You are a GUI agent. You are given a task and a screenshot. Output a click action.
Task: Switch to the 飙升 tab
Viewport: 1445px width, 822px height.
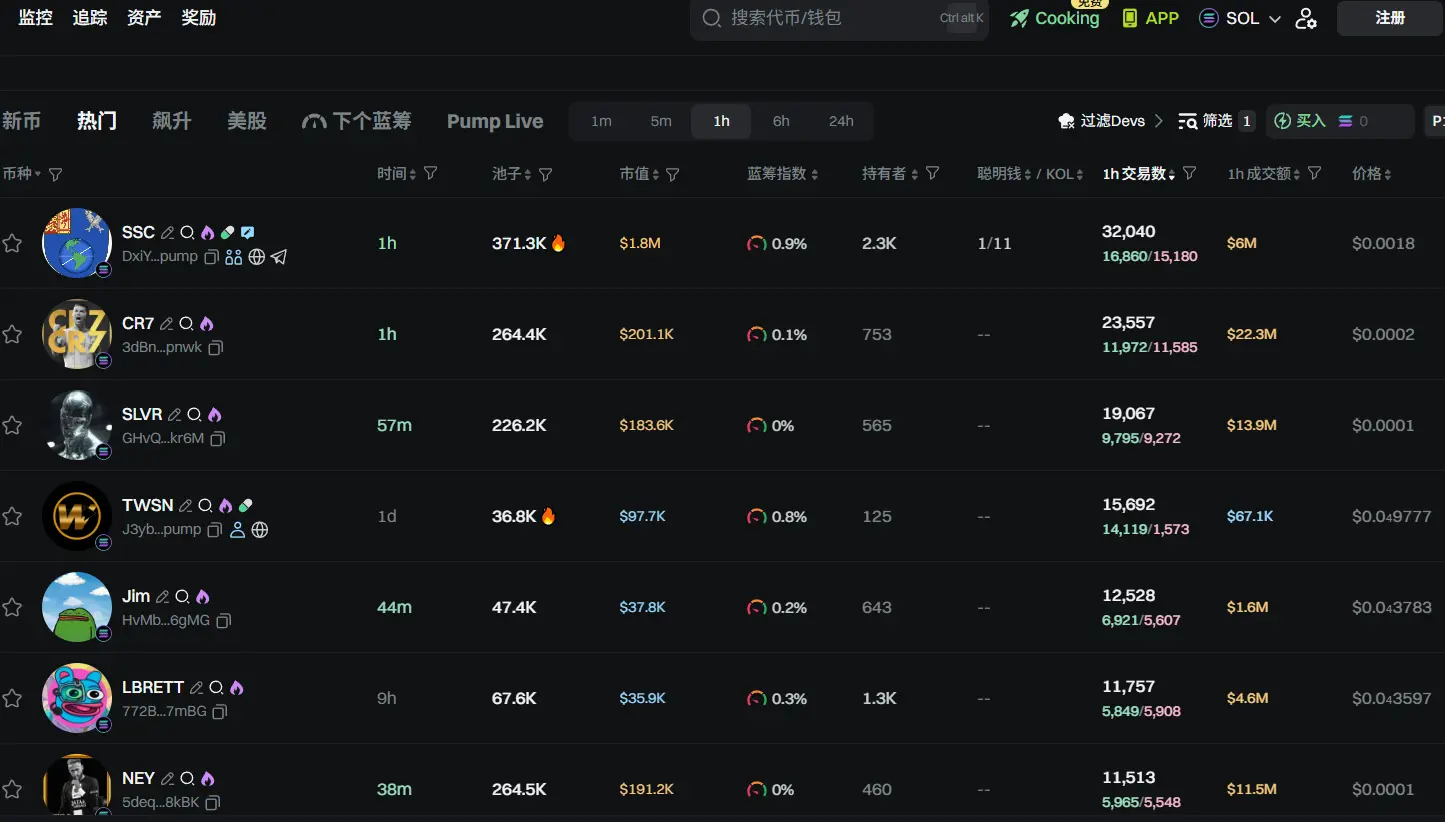171,121
